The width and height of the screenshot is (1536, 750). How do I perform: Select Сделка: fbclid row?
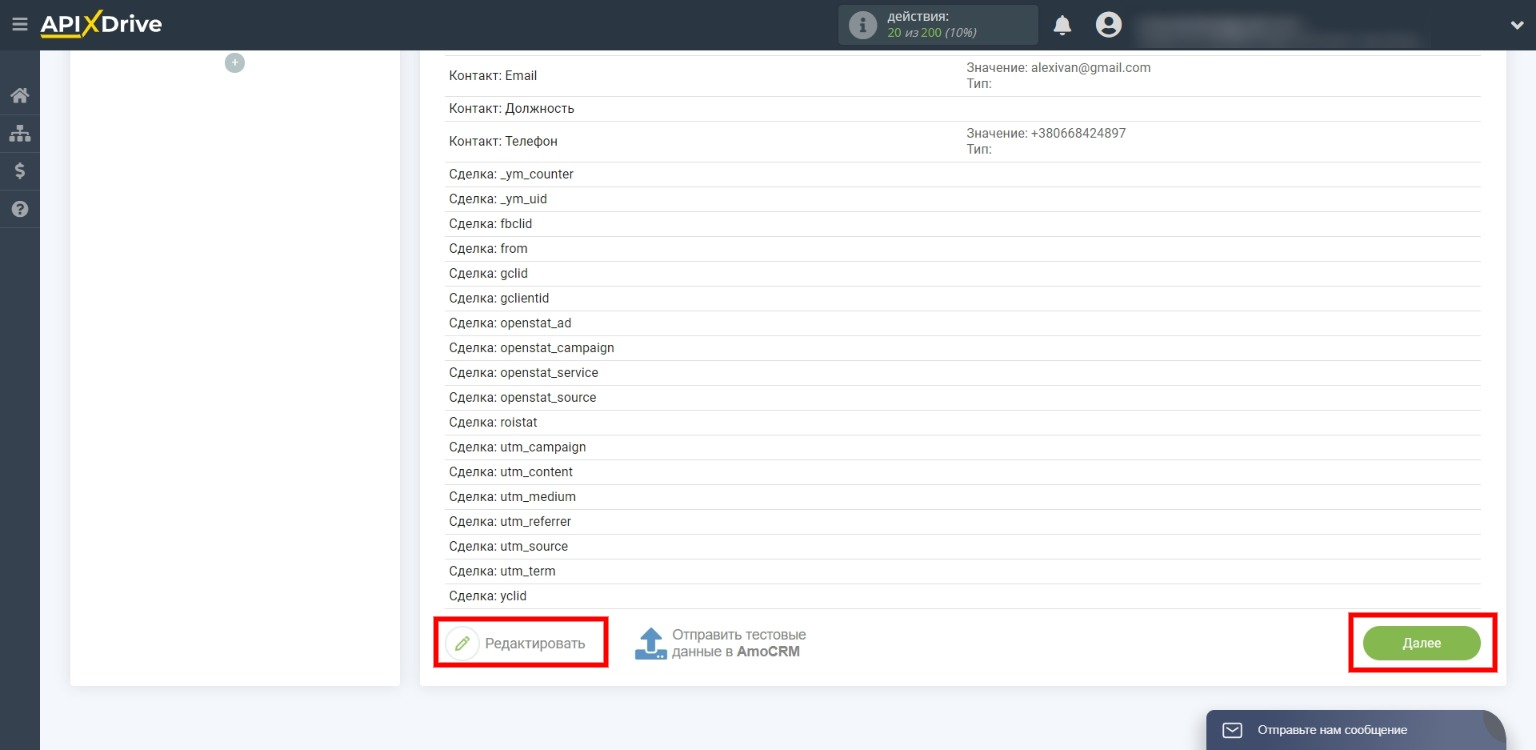[963, 224]
